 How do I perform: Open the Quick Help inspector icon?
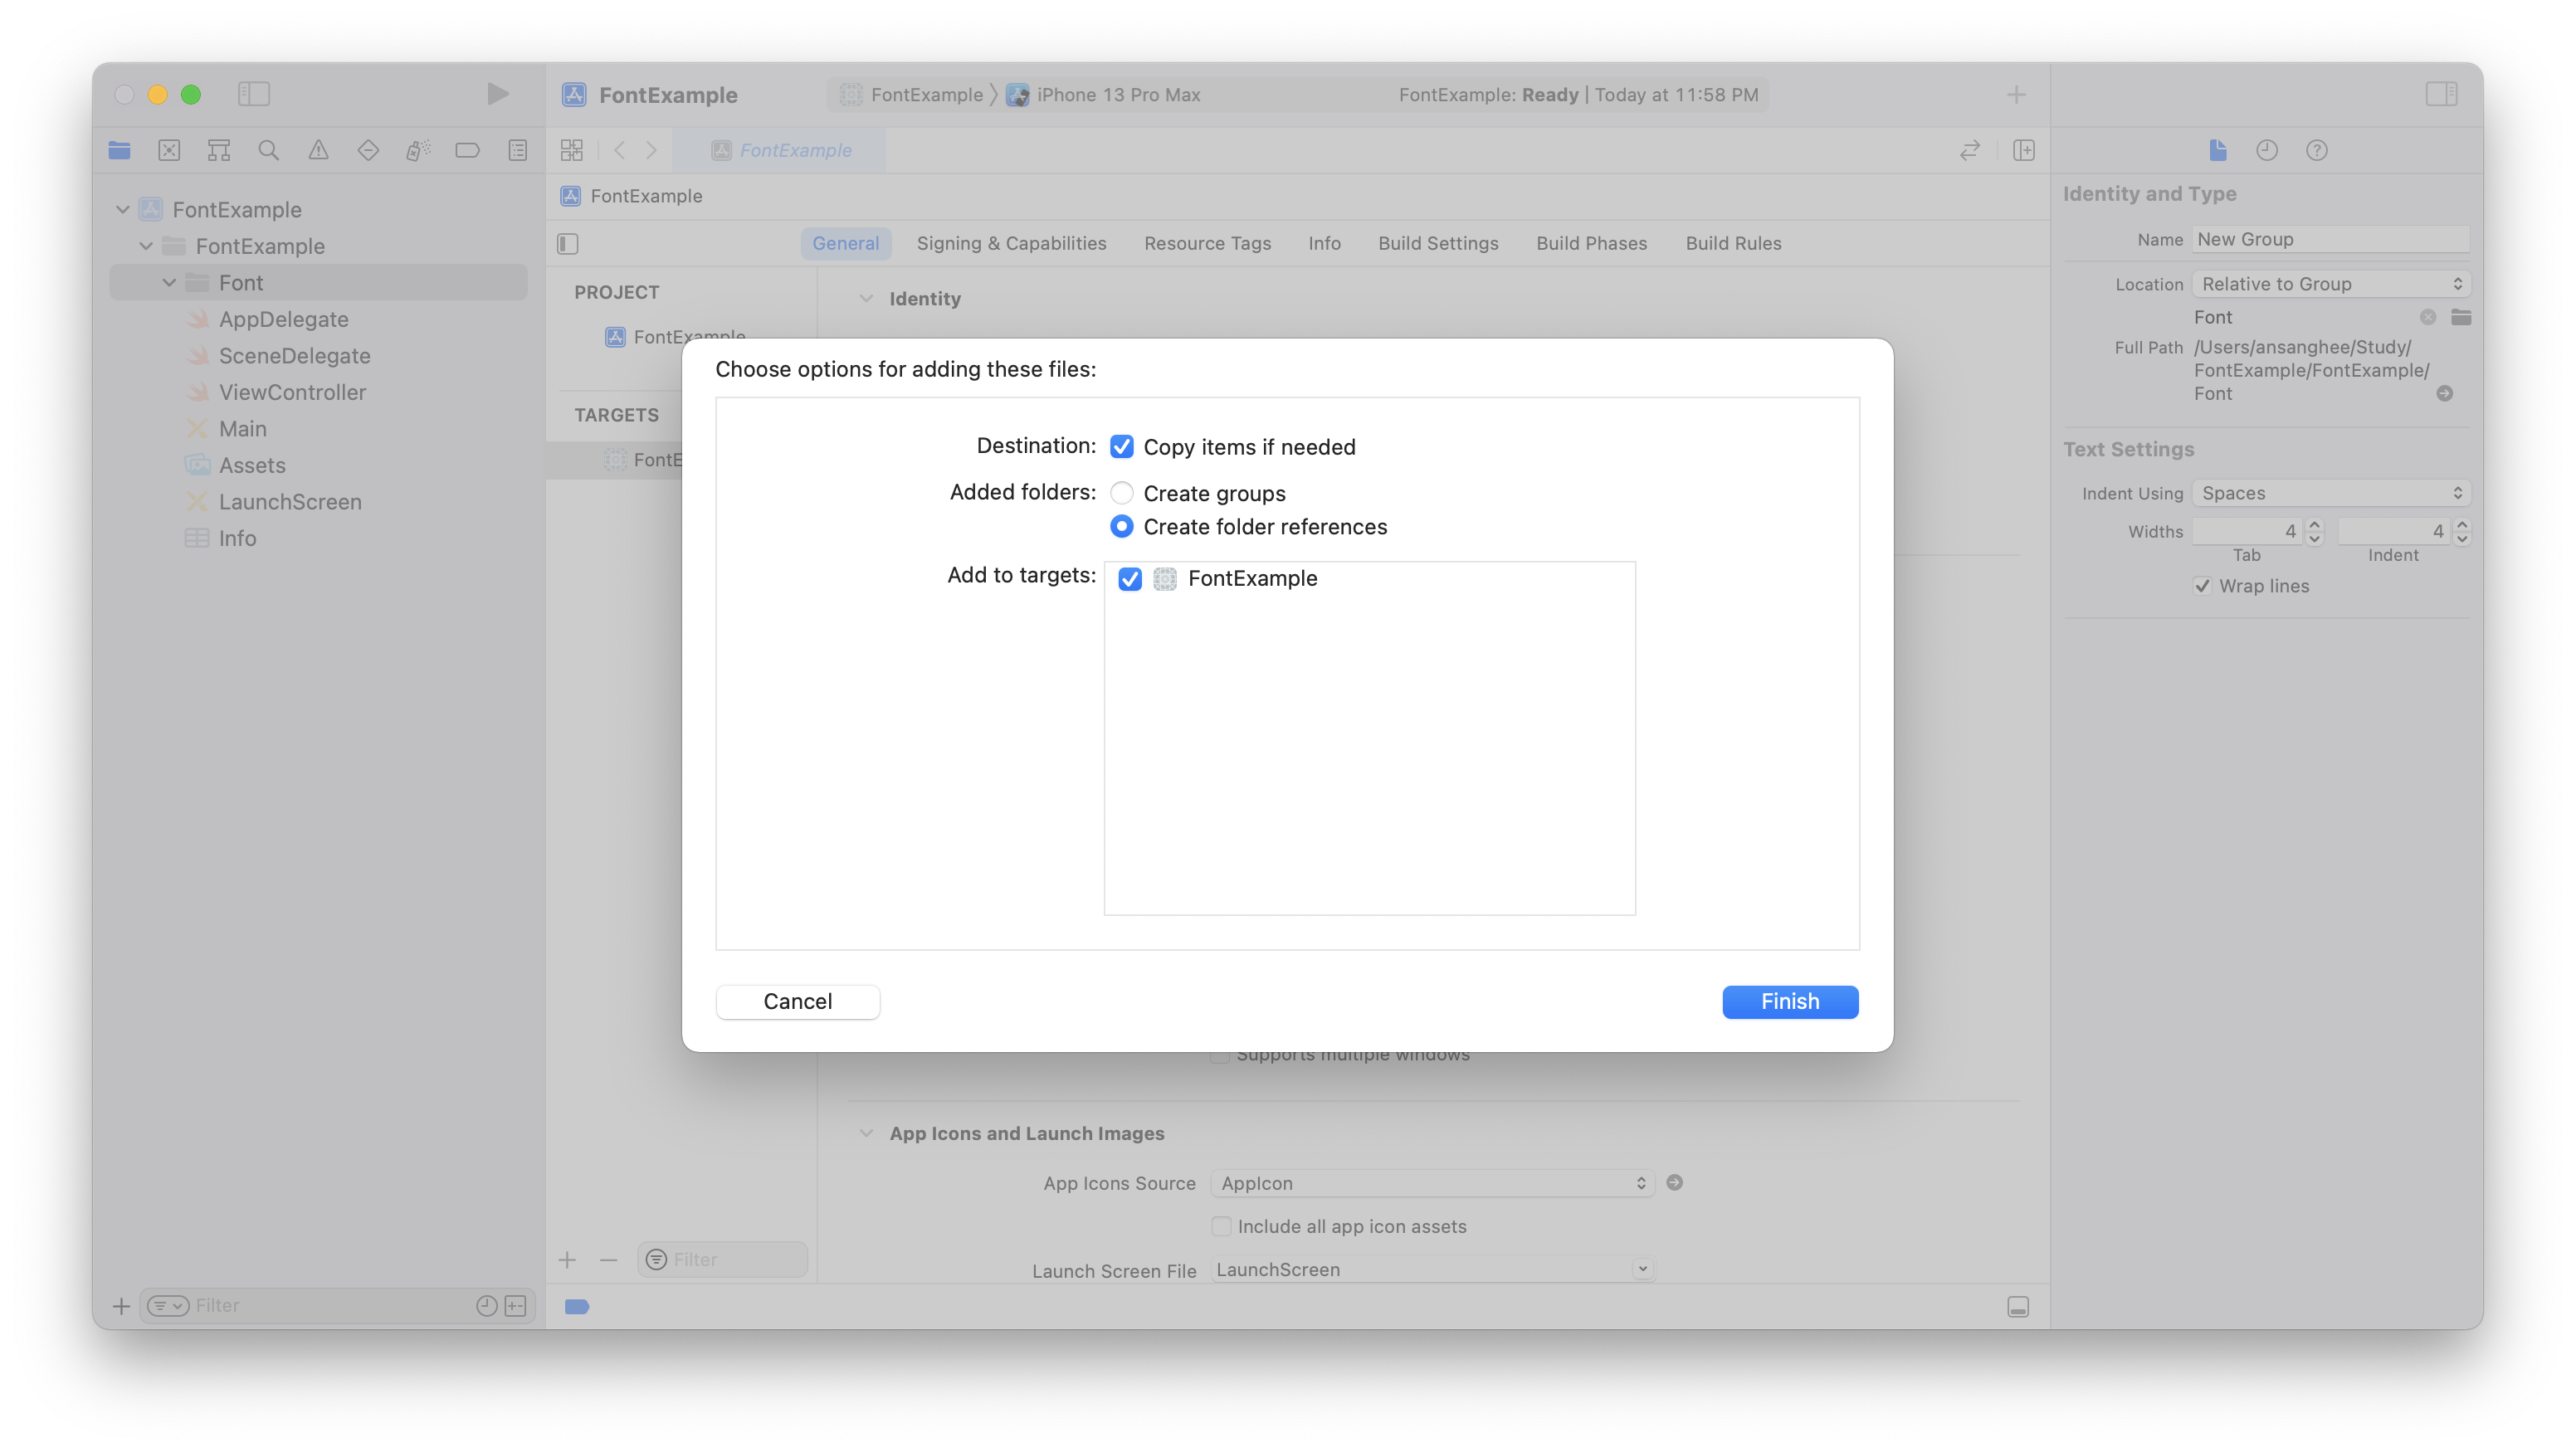pyautogui.click(x=2316, y=150)
